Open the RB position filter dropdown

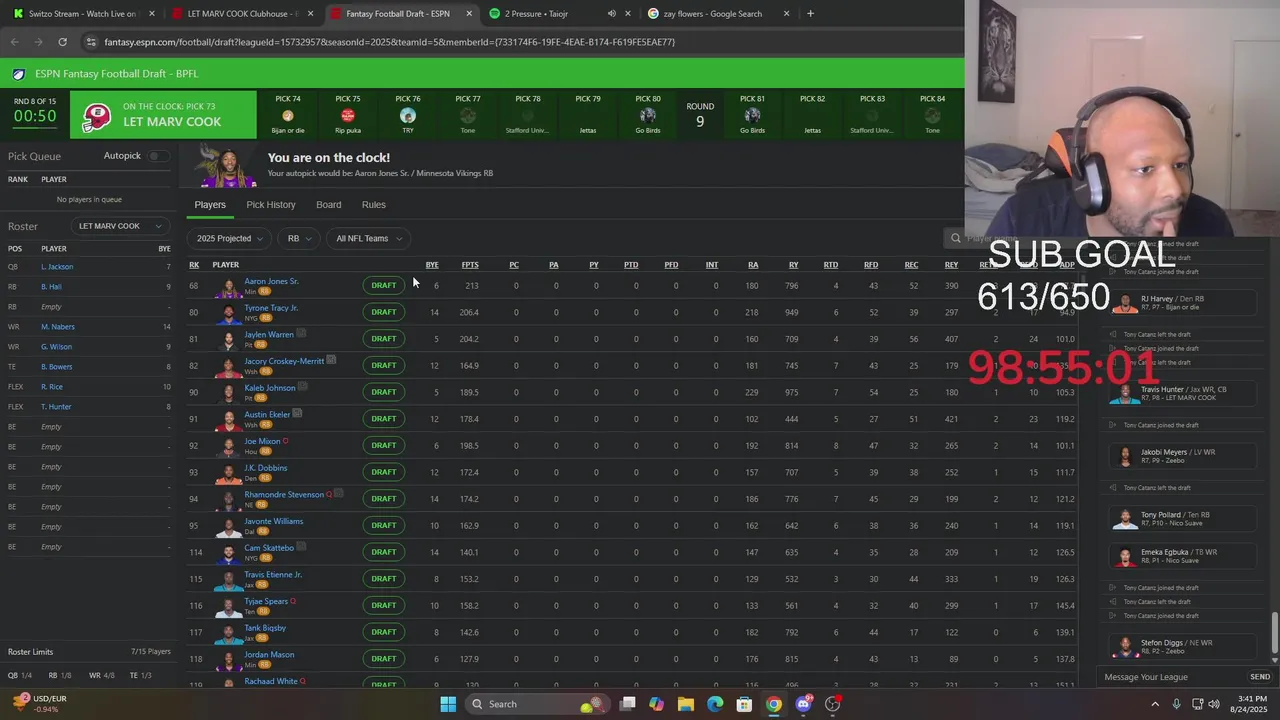299,238
